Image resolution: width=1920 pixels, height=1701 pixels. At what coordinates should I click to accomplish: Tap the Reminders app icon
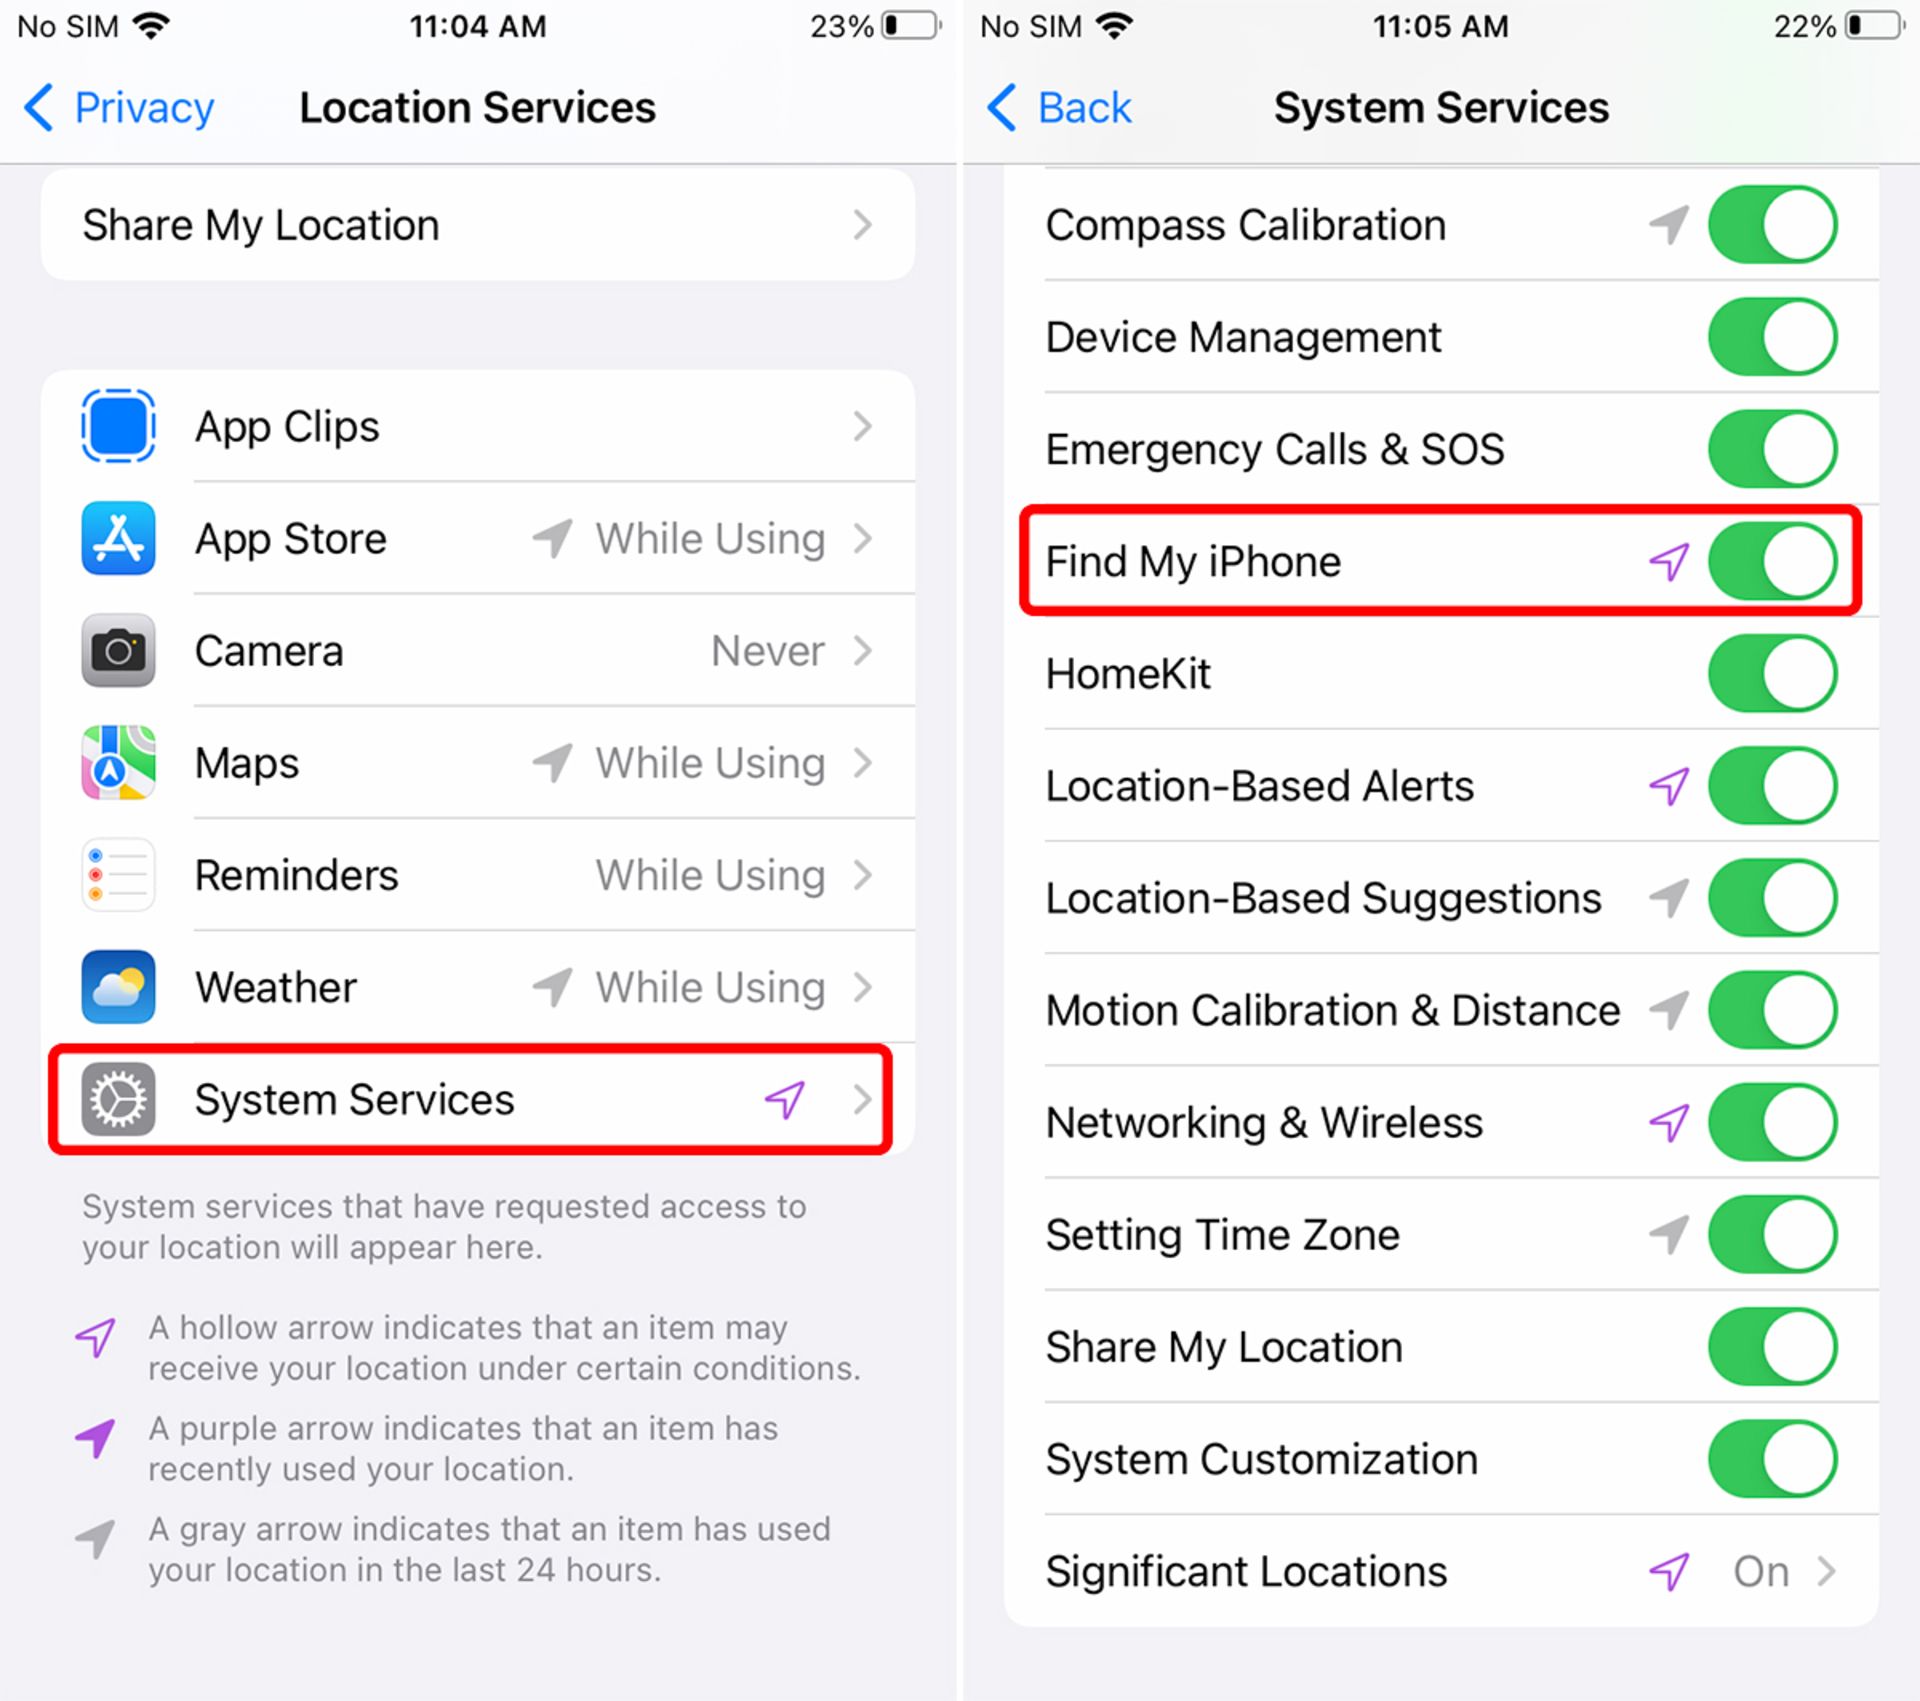pyautogui.click(x=118, y=875)
